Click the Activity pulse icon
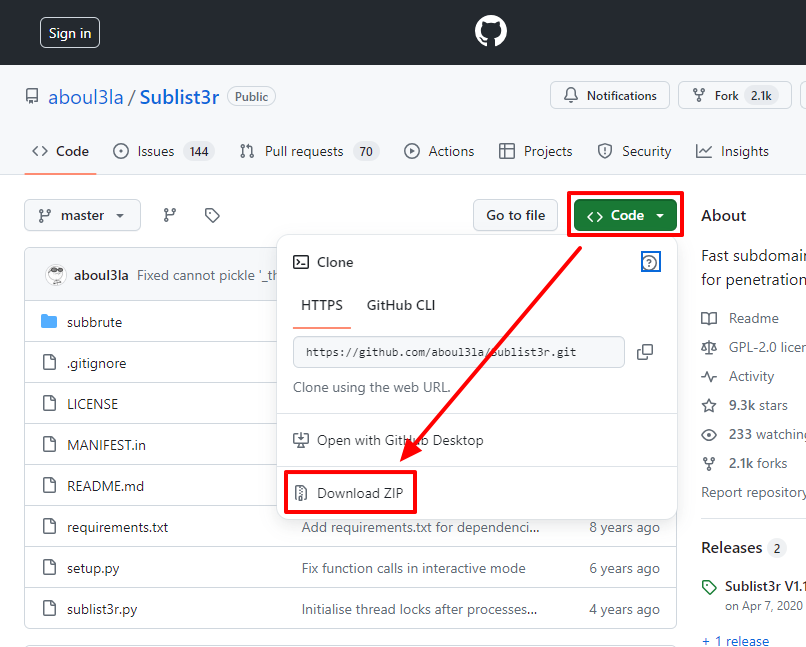806x647 pixels. 709,377
